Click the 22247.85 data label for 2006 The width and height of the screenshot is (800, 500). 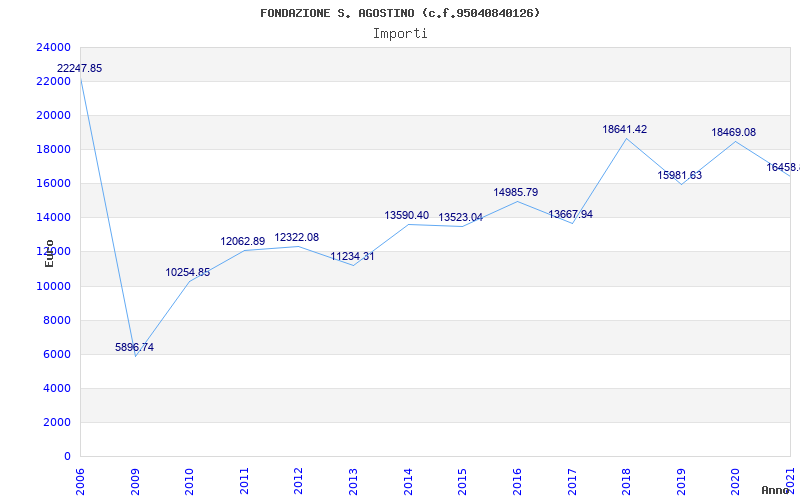(80, 68)
